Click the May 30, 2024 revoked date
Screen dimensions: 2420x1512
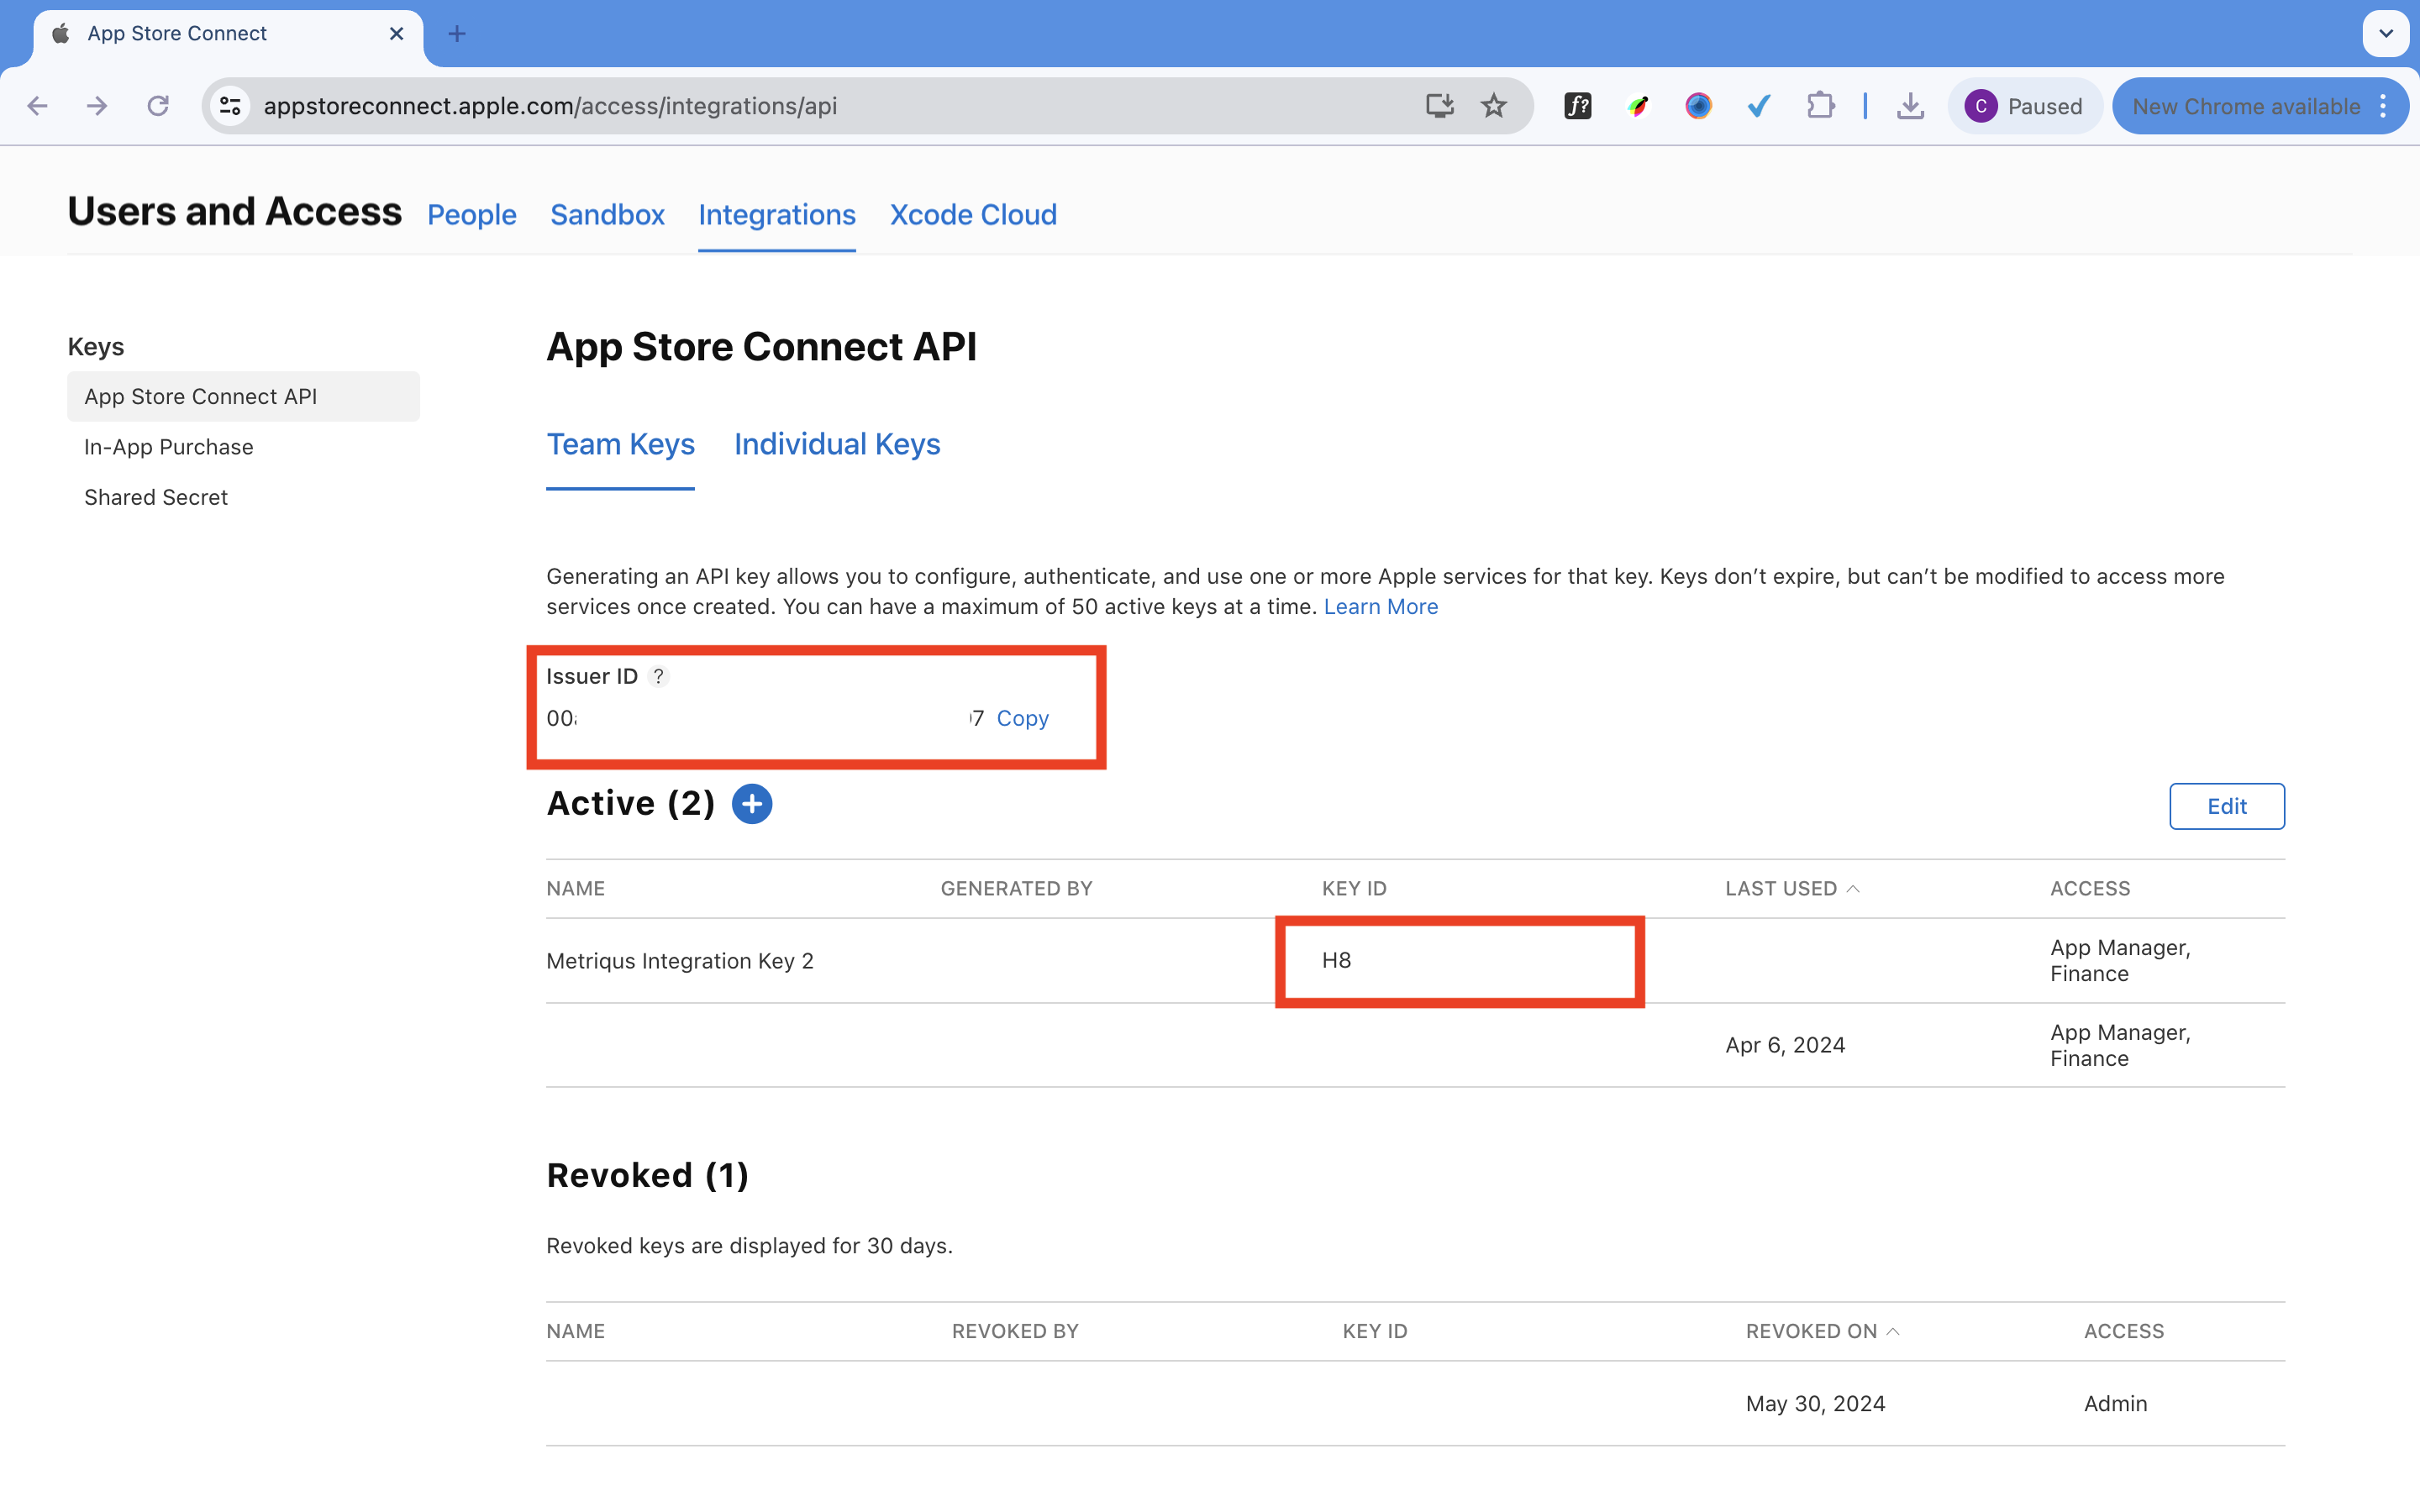[x=1815, y=1403]
